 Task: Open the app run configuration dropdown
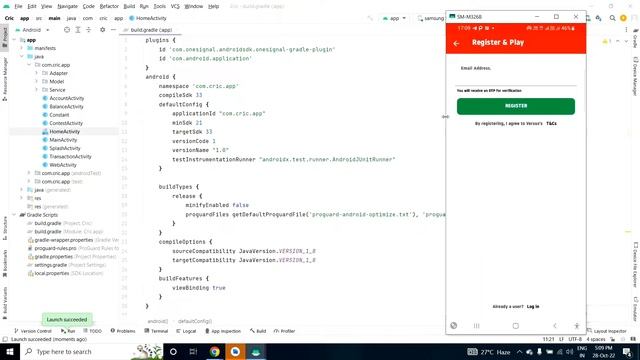tap(394, 18)
